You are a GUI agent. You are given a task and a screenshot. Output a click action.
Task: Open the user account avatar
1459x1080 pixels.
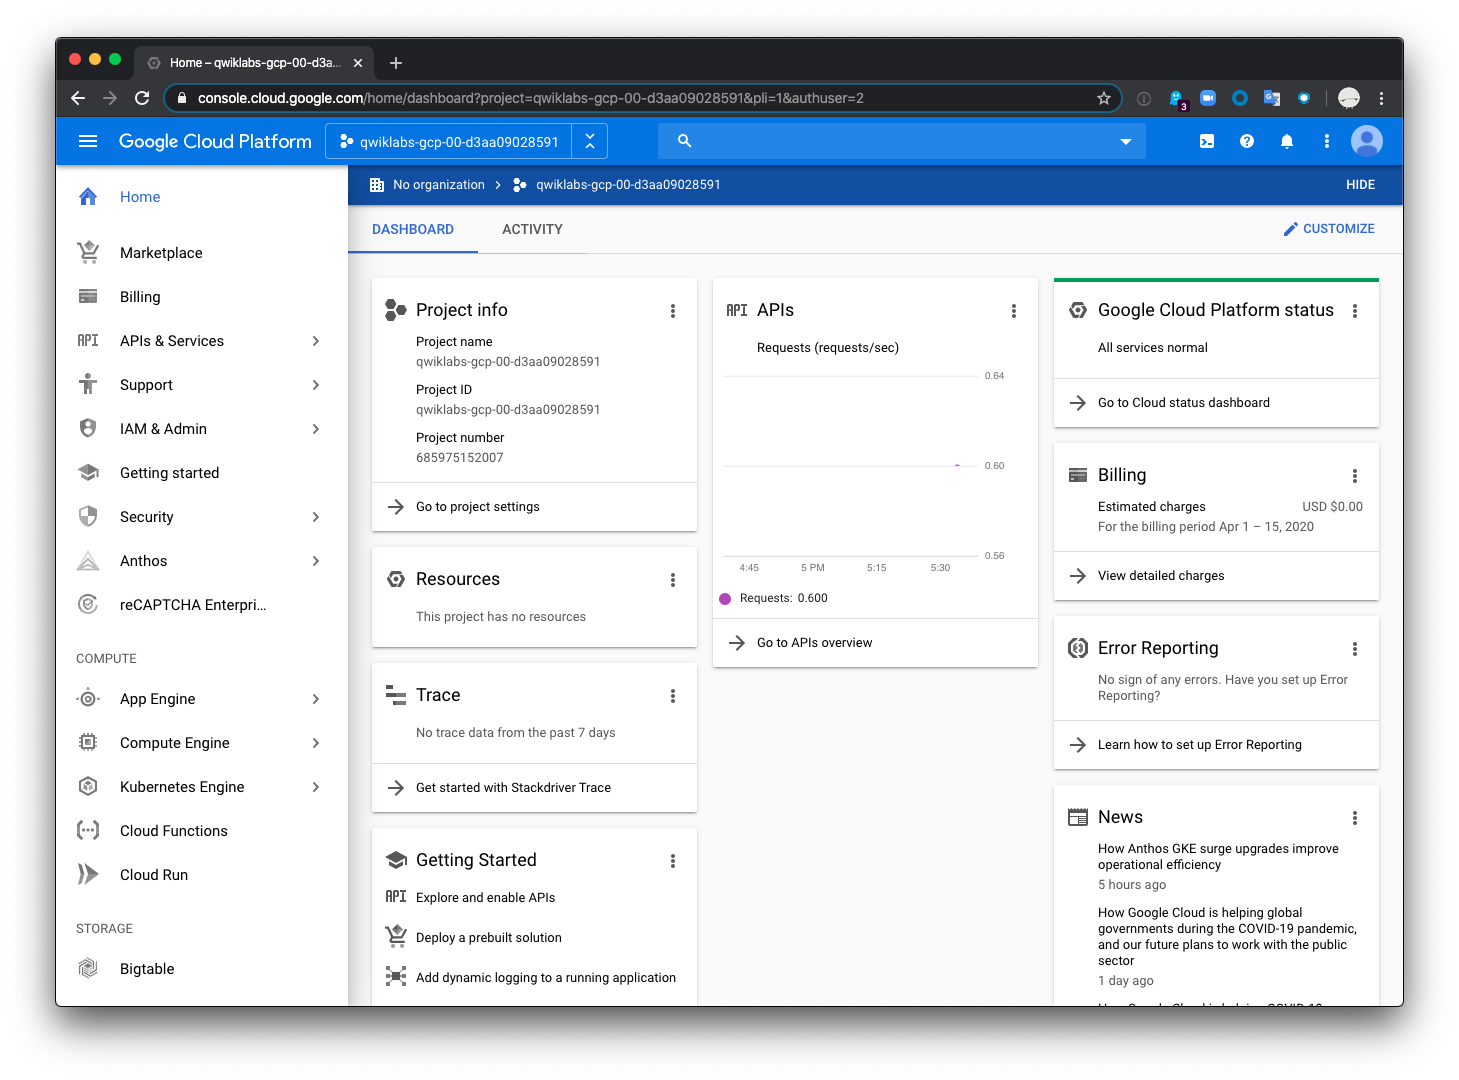tap(1367, 141)
